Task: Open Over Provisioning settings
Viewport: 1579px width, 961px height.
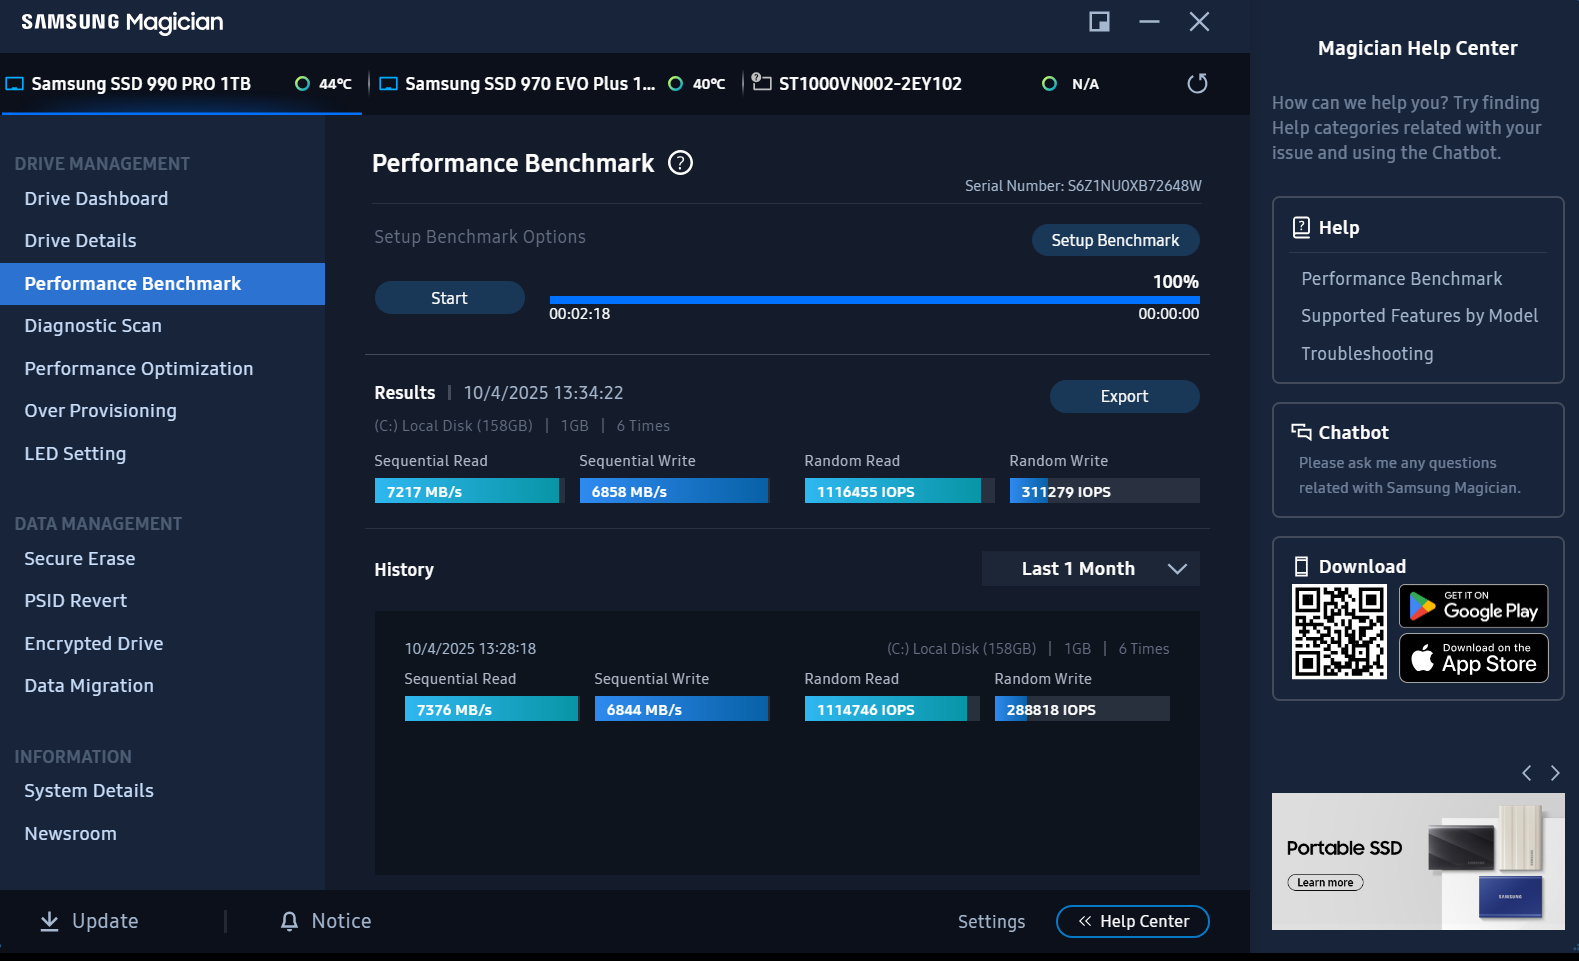Action: [x=100, y=411]
